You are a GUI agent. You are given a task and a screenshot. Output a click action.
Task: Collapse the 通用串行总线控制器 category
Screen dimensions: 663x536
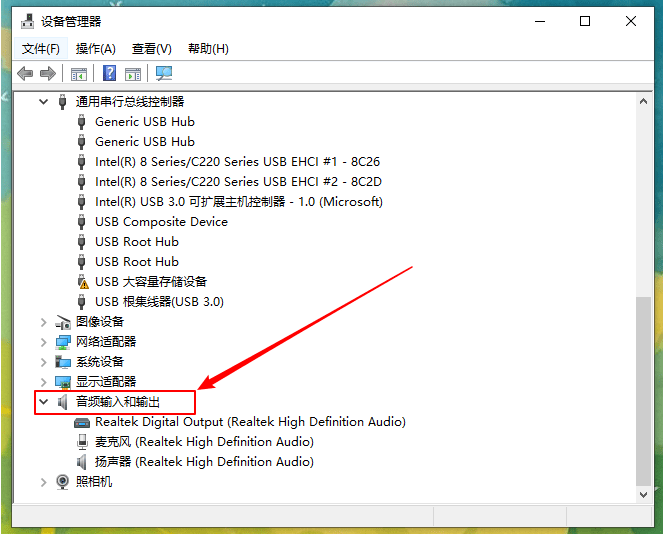coord(43,102)
